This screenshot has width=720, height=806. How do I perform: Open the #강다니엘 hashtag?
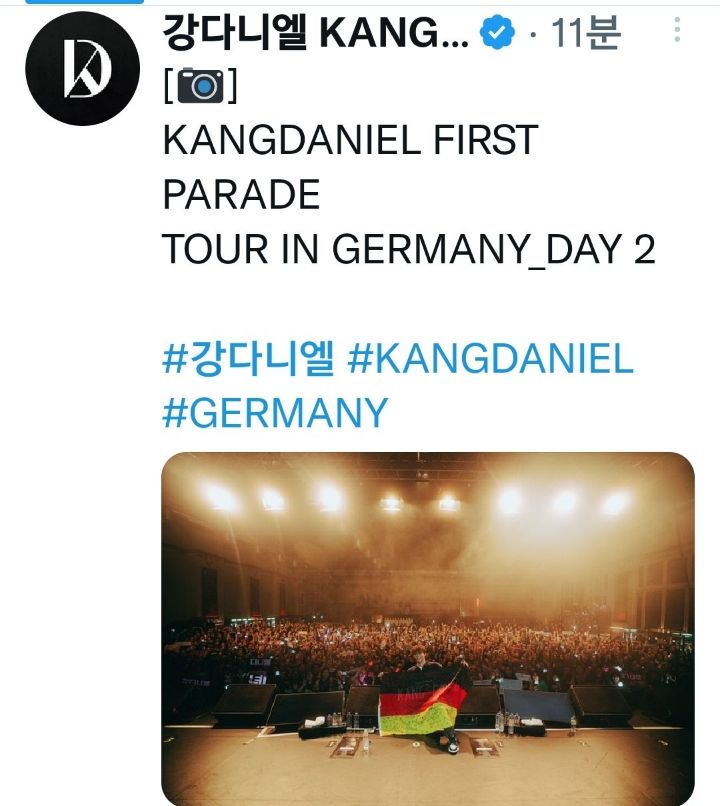point(247,359)
